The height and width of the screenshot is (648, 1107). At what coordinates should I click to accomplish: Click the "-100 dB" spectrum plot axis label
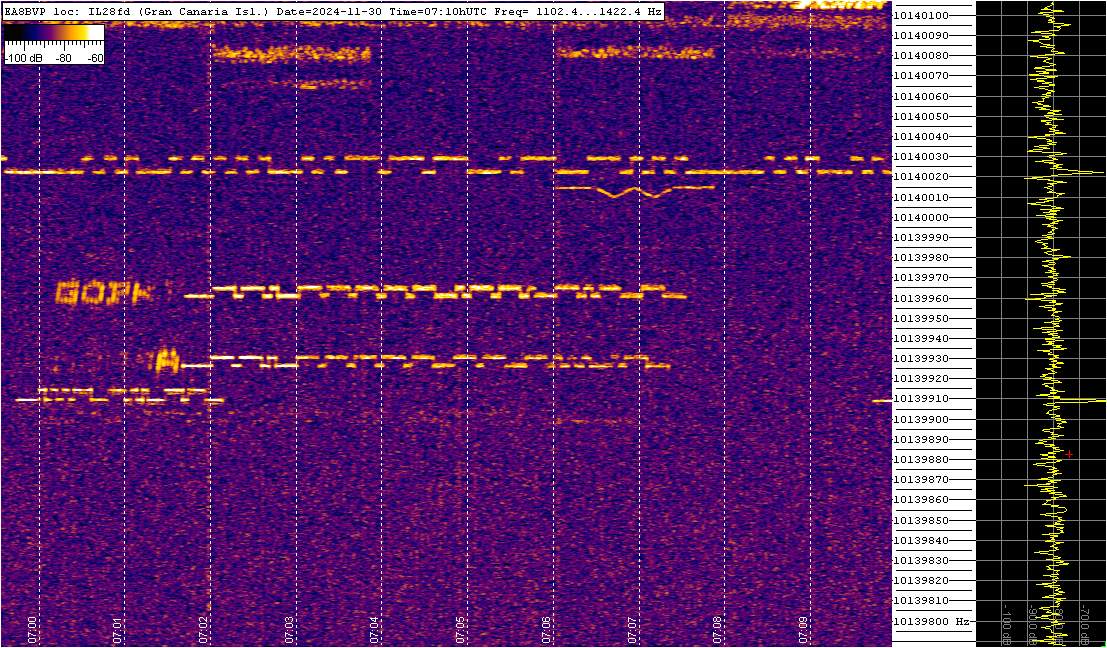coord(1008,623)
